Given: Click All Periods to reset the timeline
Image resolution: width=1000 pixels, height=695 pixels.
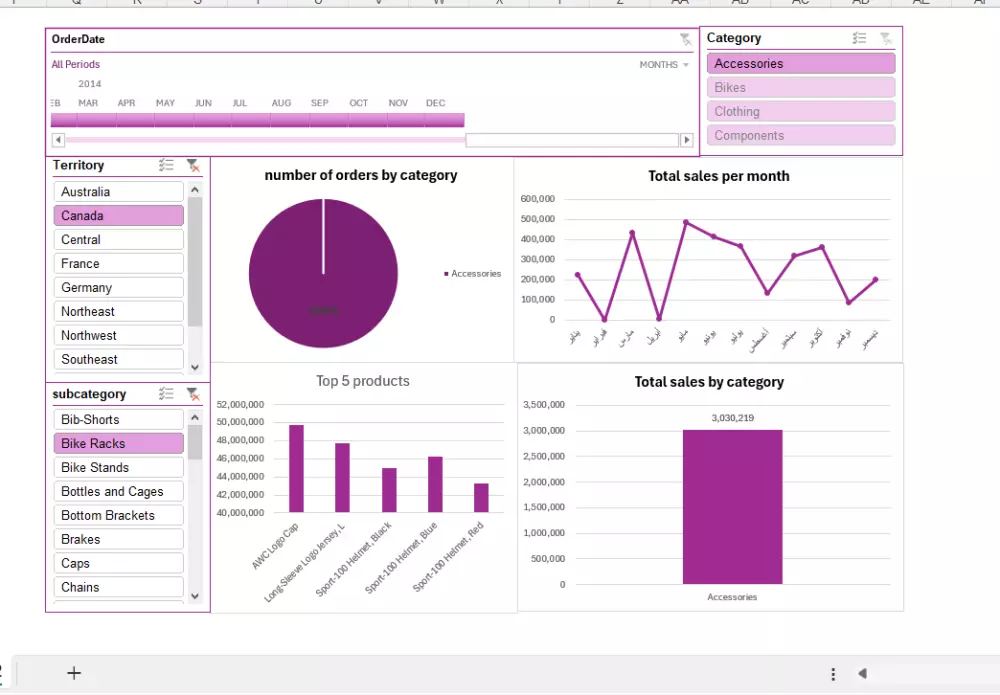Looking at the screenshot, I should point(75,64).
